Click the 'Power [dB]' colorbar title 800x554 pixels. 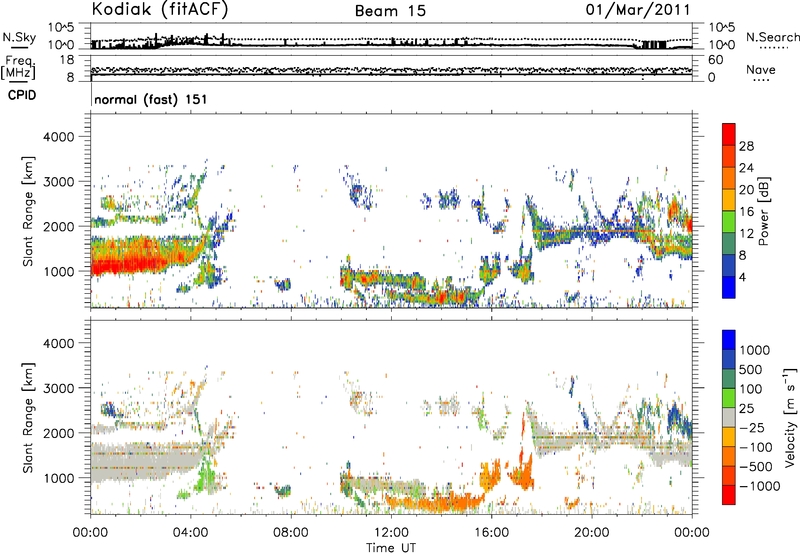763,211
